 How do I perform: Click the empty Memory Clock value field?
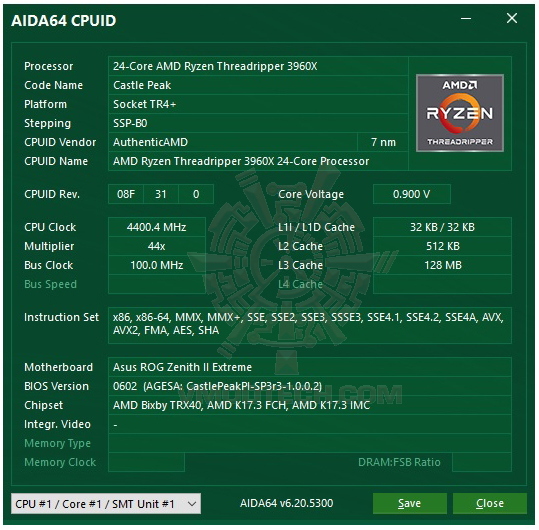(146, 462)
